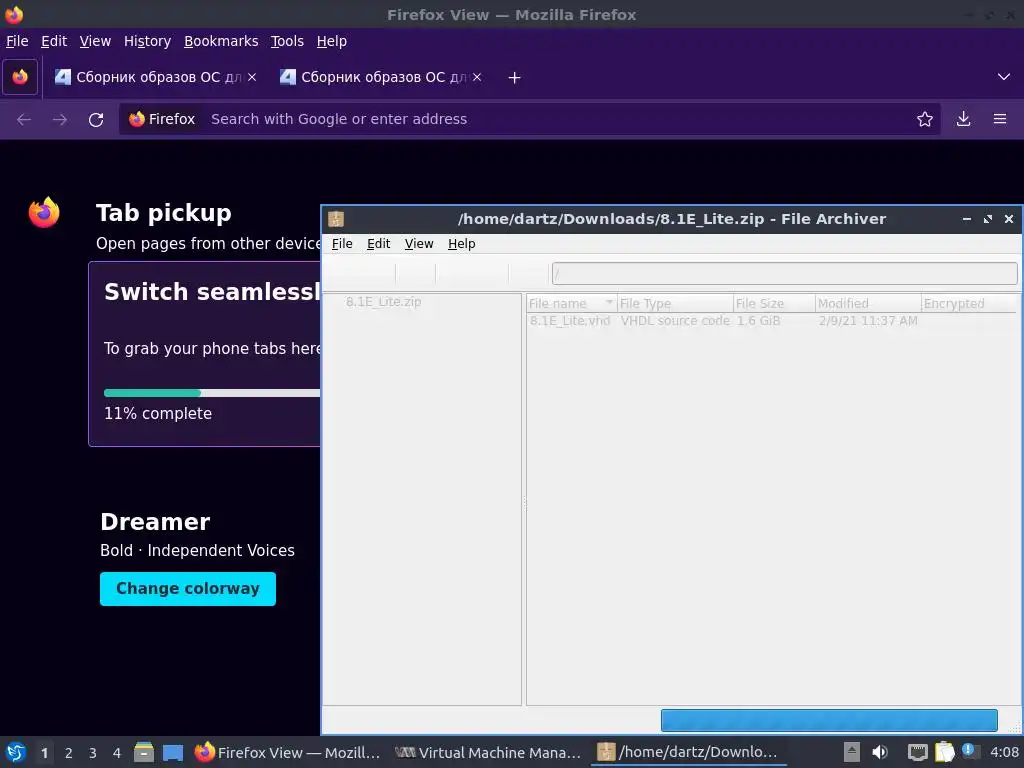
Task: Open File Archiver Help menu
Action: pyautogui.click(x=462, y=244)
